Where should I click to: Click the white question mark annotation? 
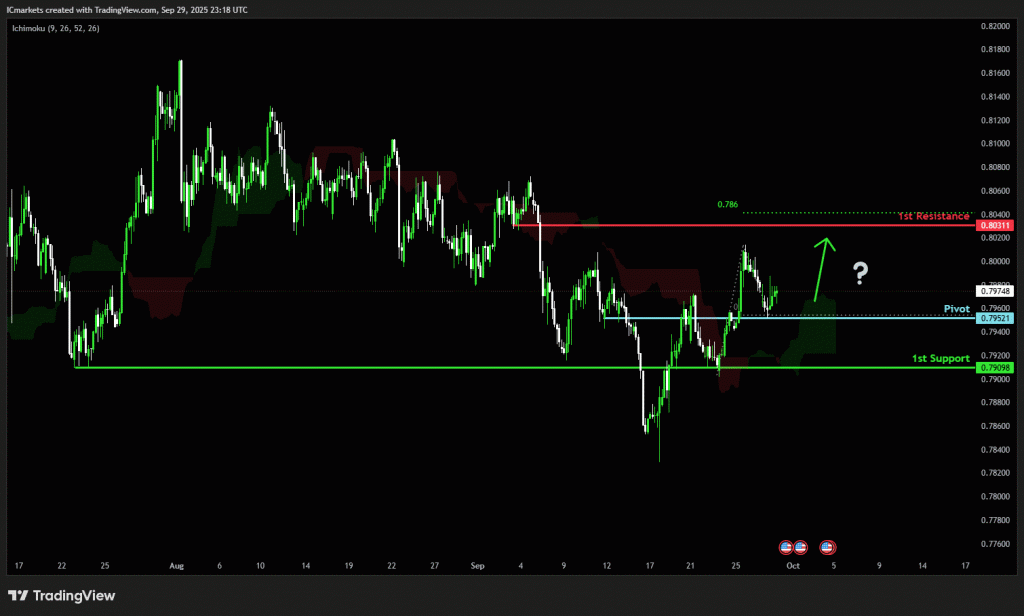point(859,271)
